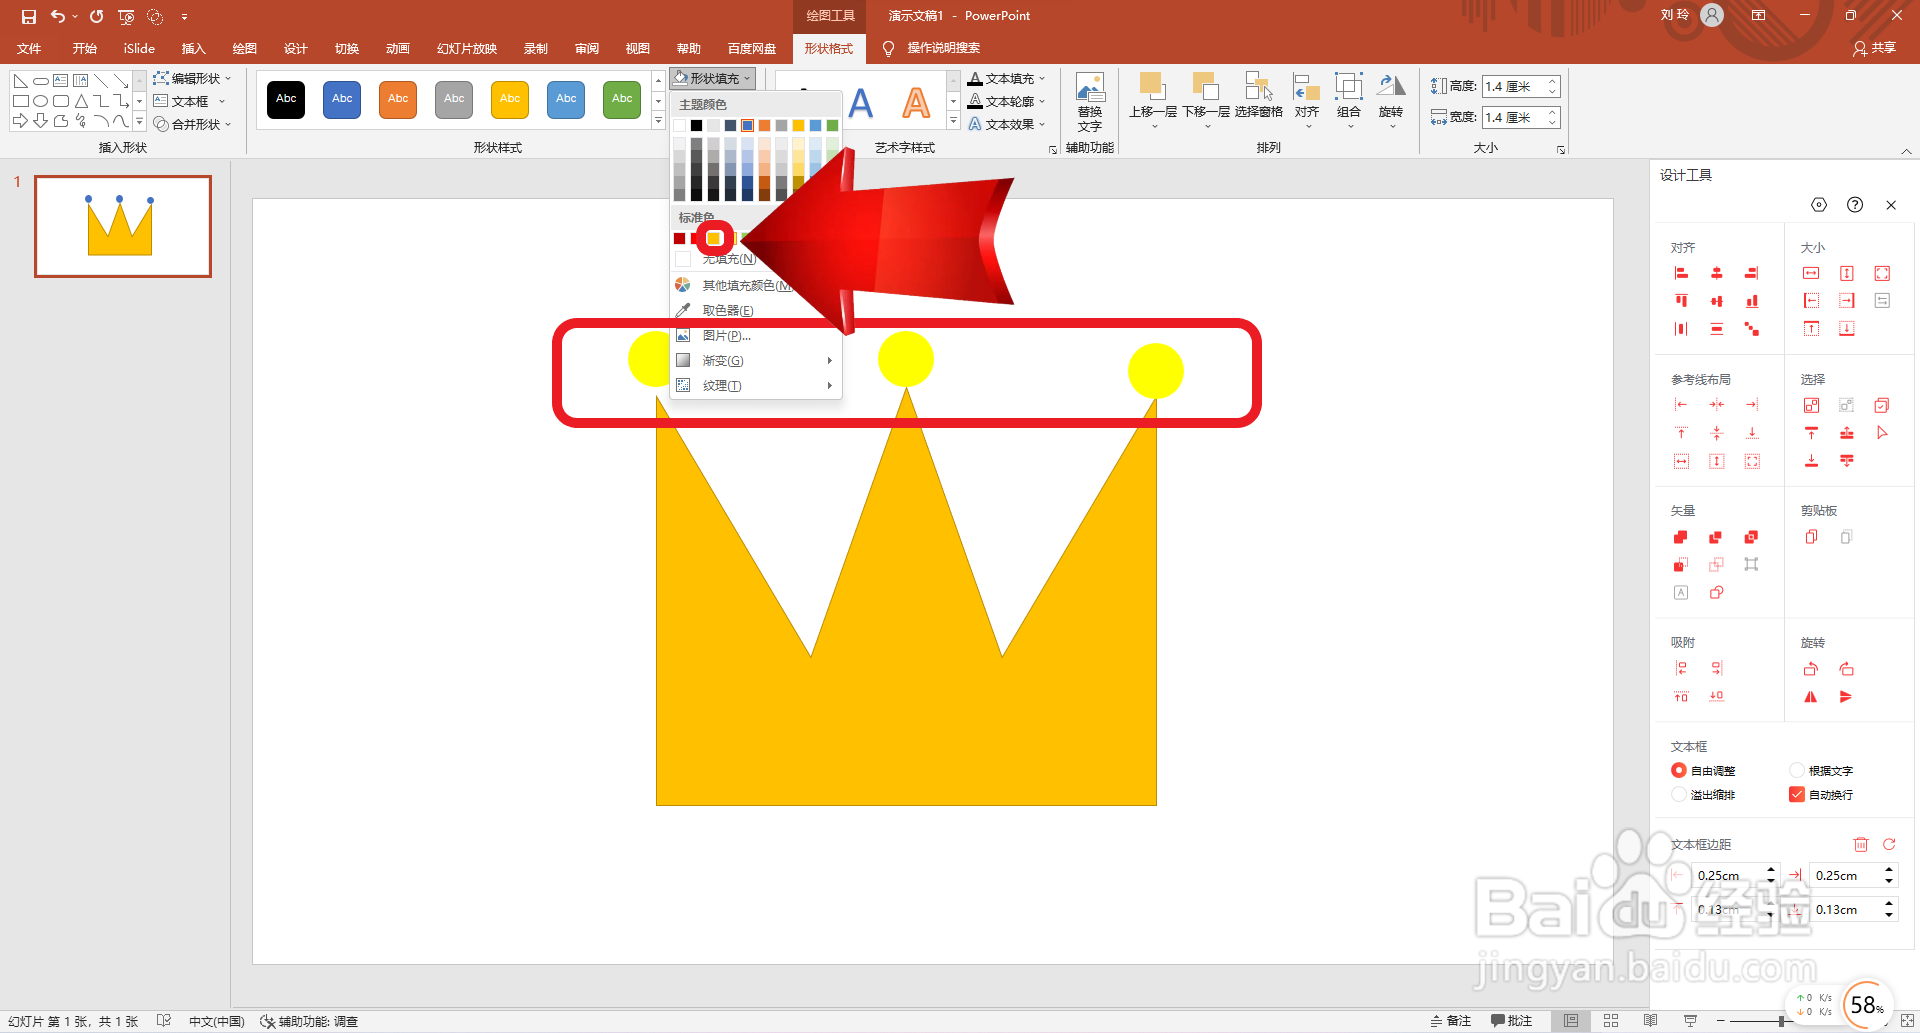The height and width of the screenshot is (1033, 1920).
Task: Close the 设计工具 panel
Action: [x=1891, y=205]
